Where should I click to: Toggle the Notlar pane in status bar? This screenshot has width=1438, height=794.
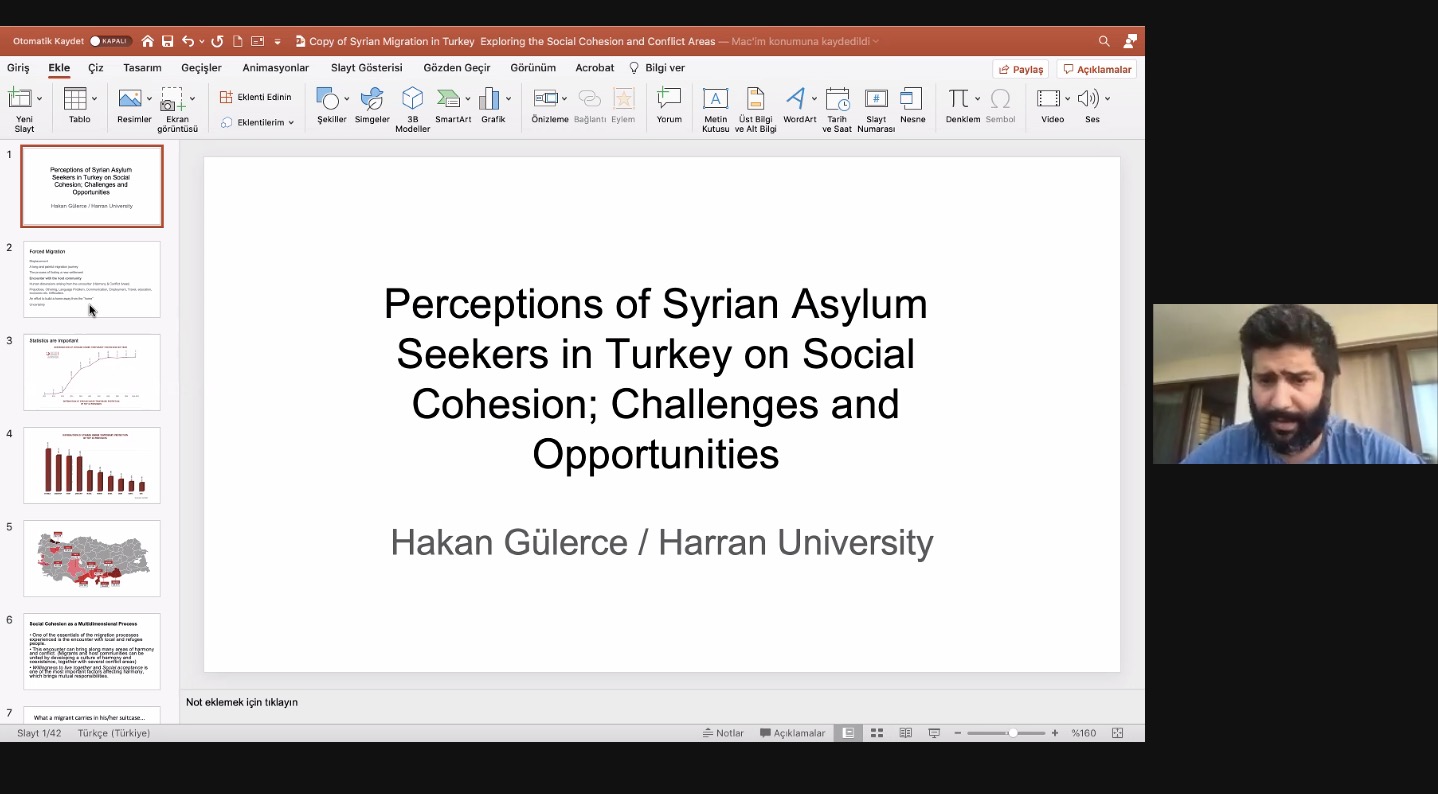pos(723,733)
